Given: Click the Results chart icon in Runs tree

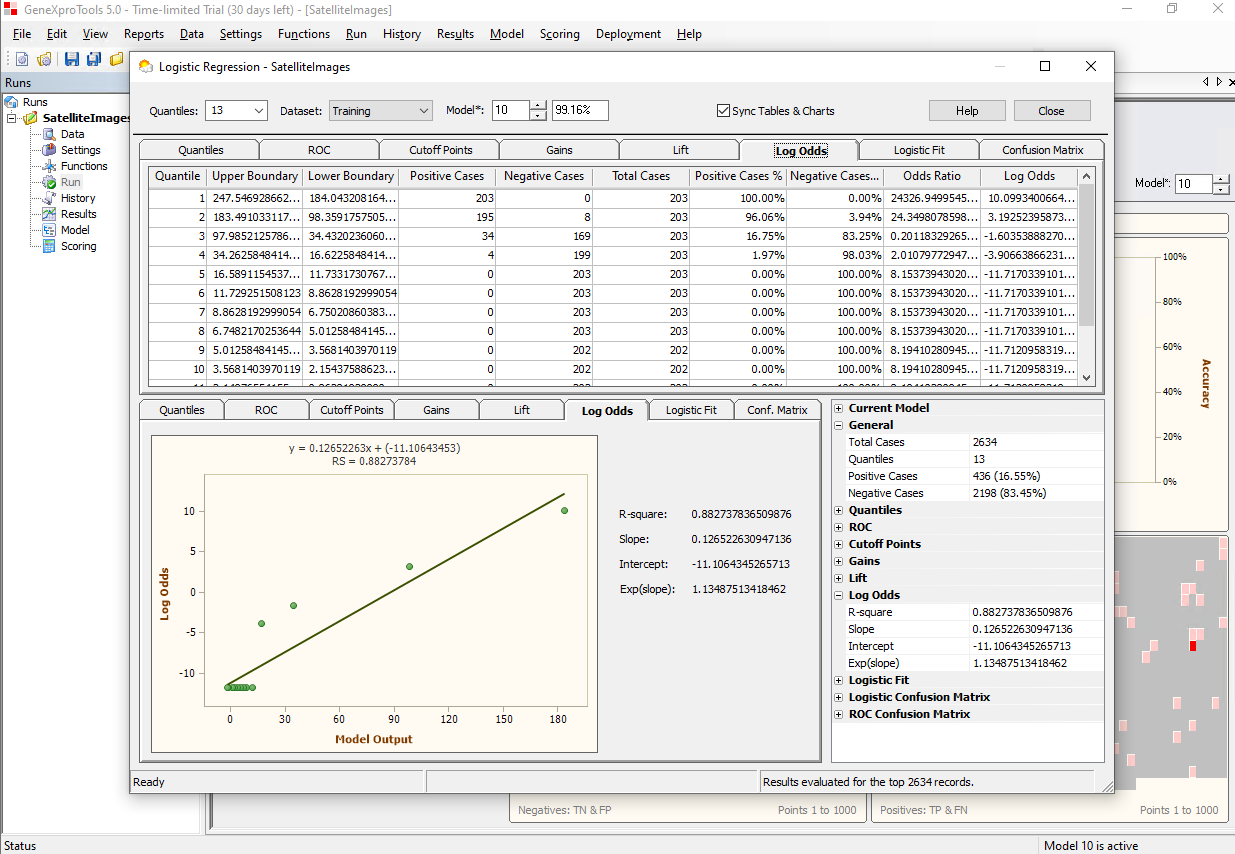Looking at the screenshot, I should [x=49, y=214].
